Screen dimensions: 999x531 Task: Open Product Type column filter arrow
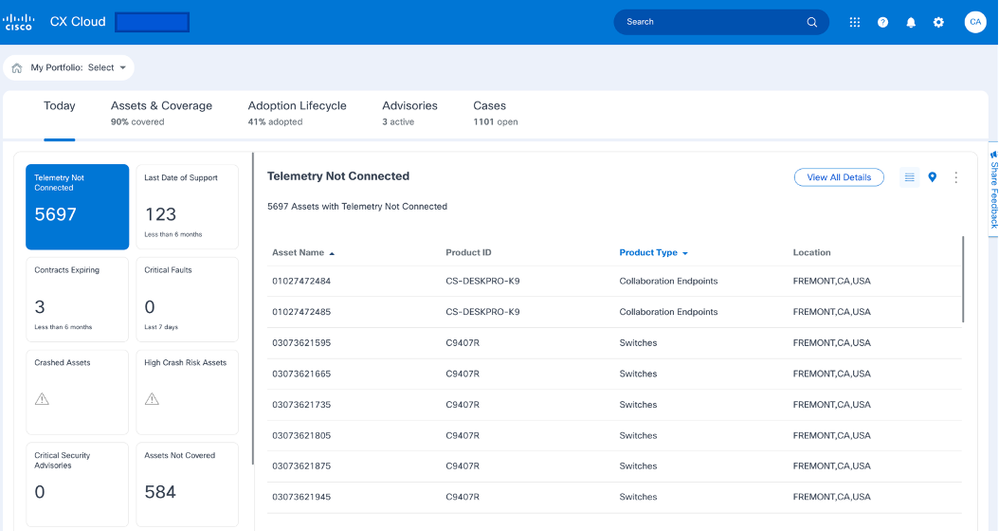tap(685, 254)
